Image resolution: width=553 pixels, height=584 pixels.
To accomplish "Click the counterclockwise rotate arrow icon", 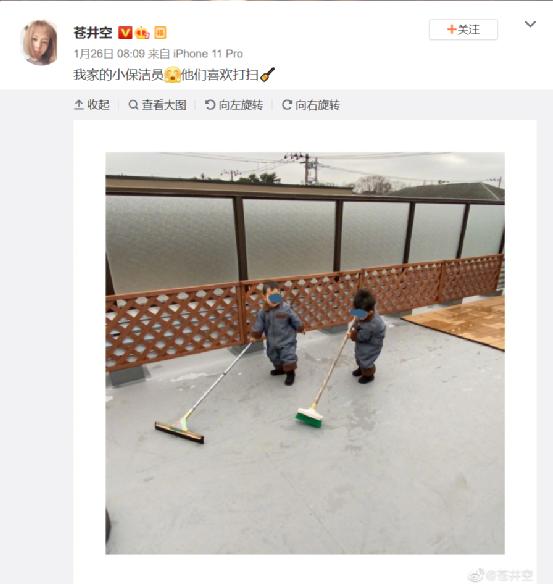I will [x=210, y=105].
